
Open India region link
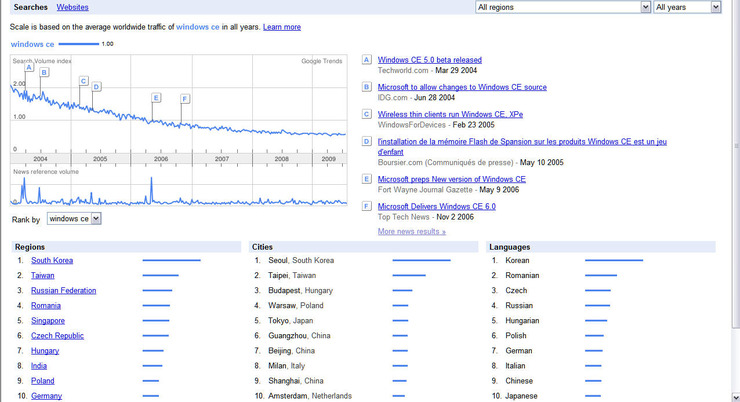[x=39, y=366]
